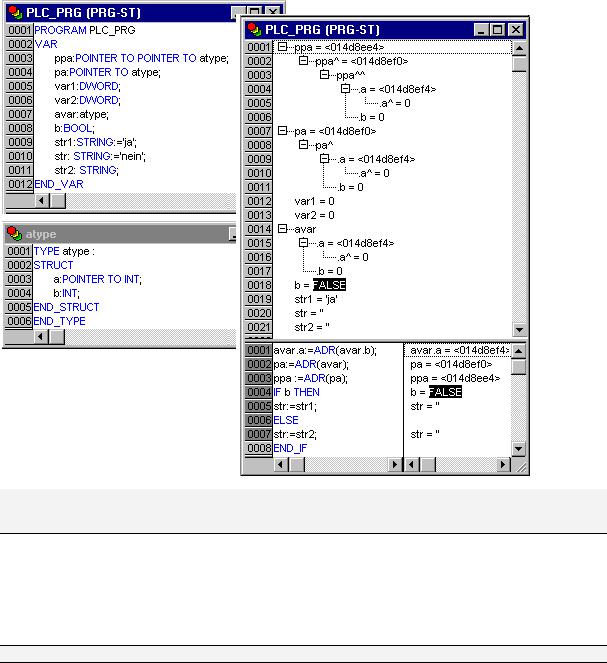Collapse the ppa^^ tree node
The image size is (607, 663).
pyautogui.click(x=324, y=75)
